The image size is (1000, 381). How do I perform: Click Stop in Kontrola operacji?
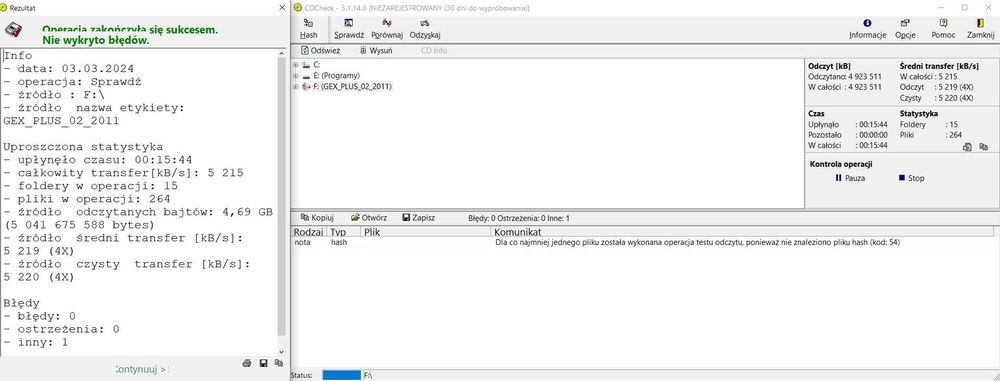point(911,178)
